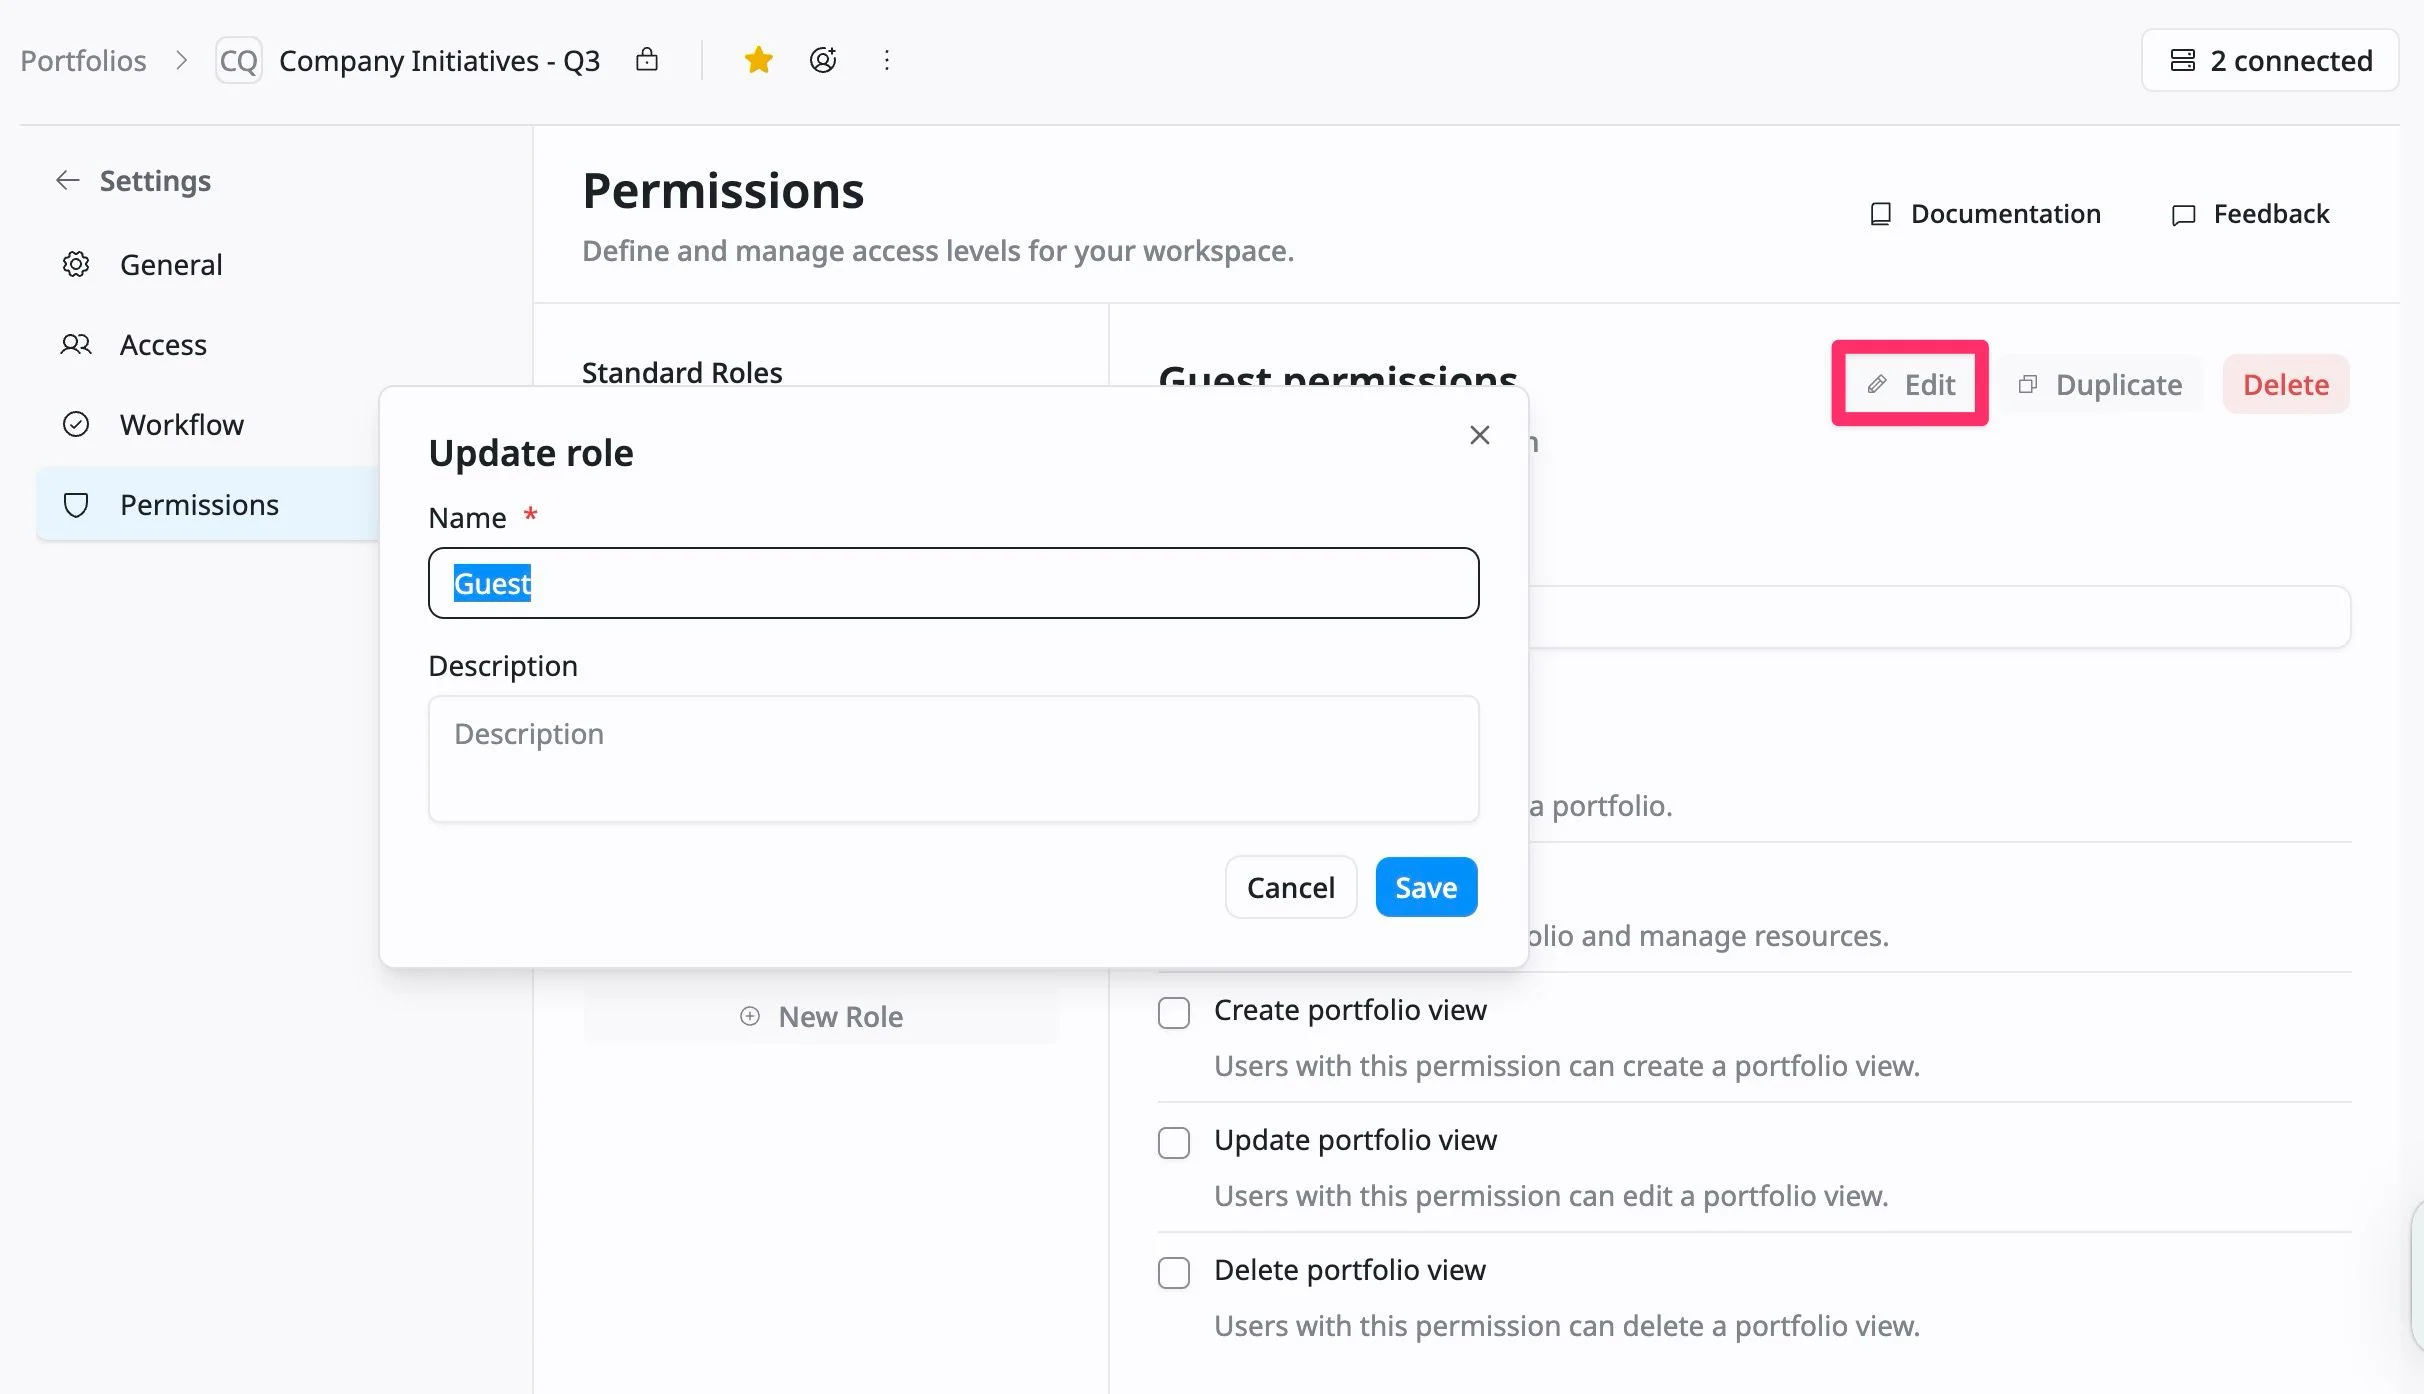Go to Portfolios breadcrumb

[83, 60]
